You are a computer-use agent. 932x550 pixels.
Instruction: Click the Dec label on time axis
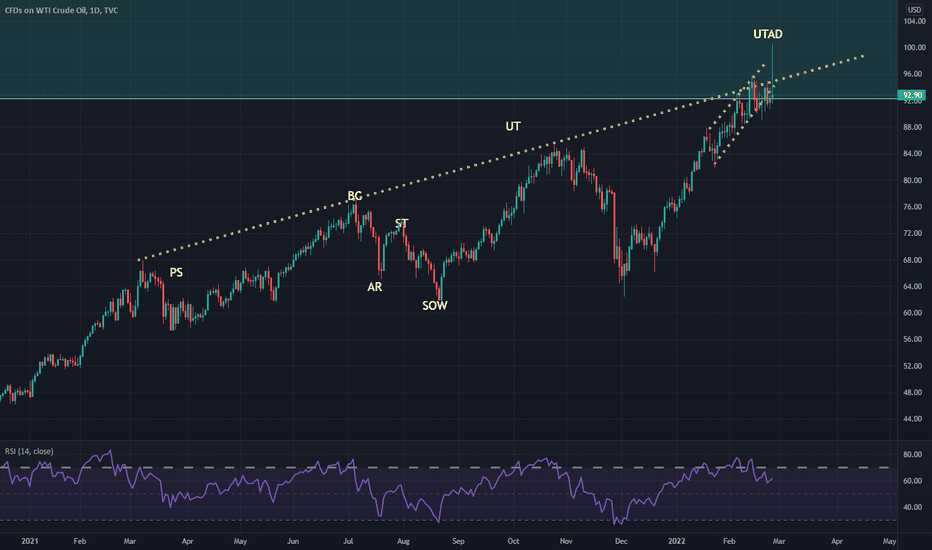621,541
